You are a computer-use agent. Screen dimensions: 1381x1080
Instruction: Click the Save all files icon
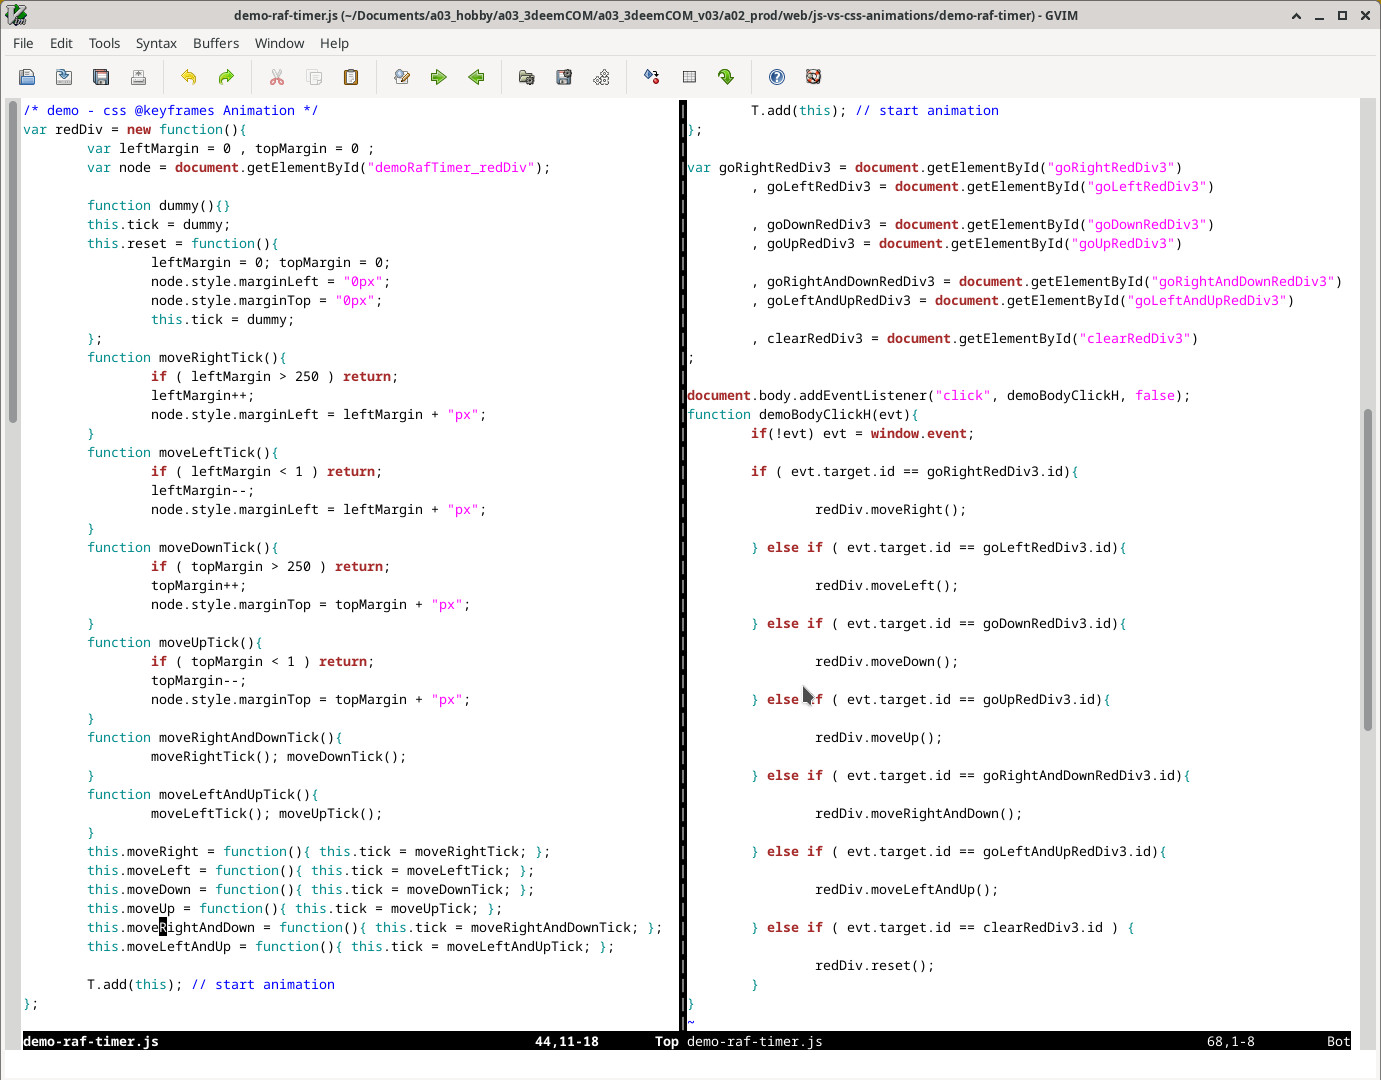click(x=101, y=77)
